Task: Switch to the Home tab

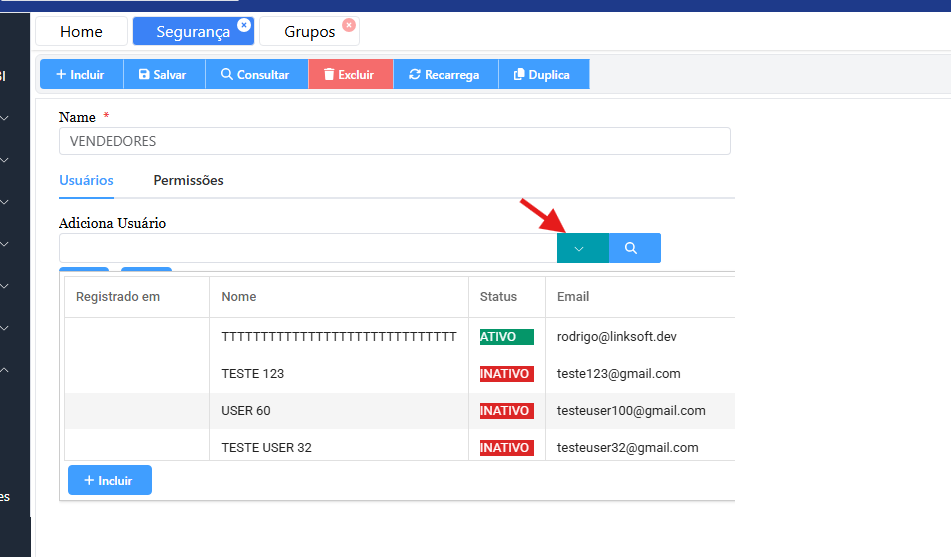Action: (81, 32)
